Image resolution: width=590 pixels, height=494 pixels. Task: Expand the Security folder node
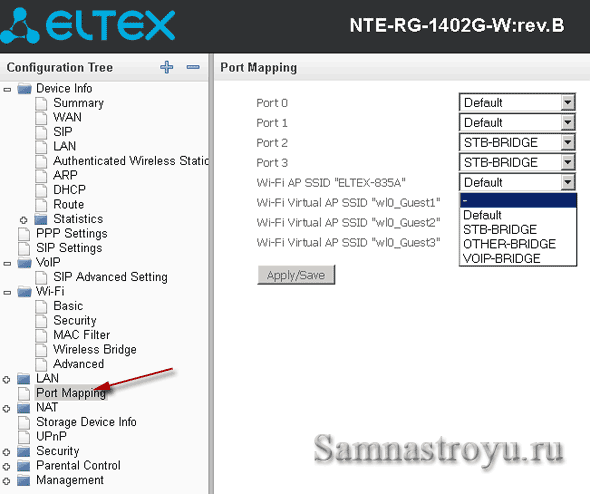(6, 452)
